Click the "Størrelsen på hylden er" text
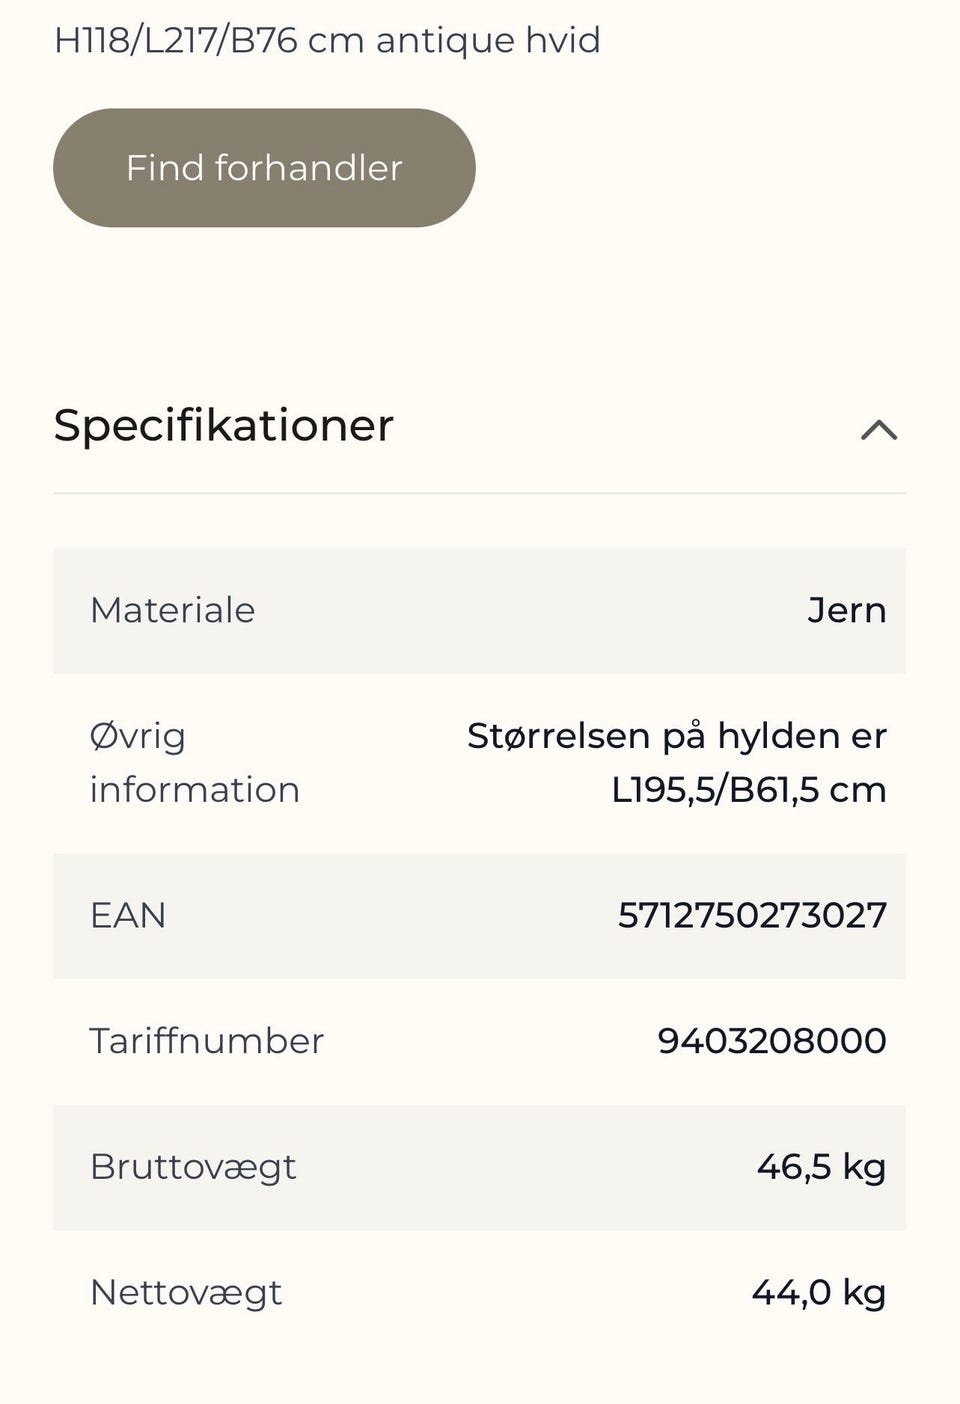The image size is (960, 1404). click(x=676, y=736)
